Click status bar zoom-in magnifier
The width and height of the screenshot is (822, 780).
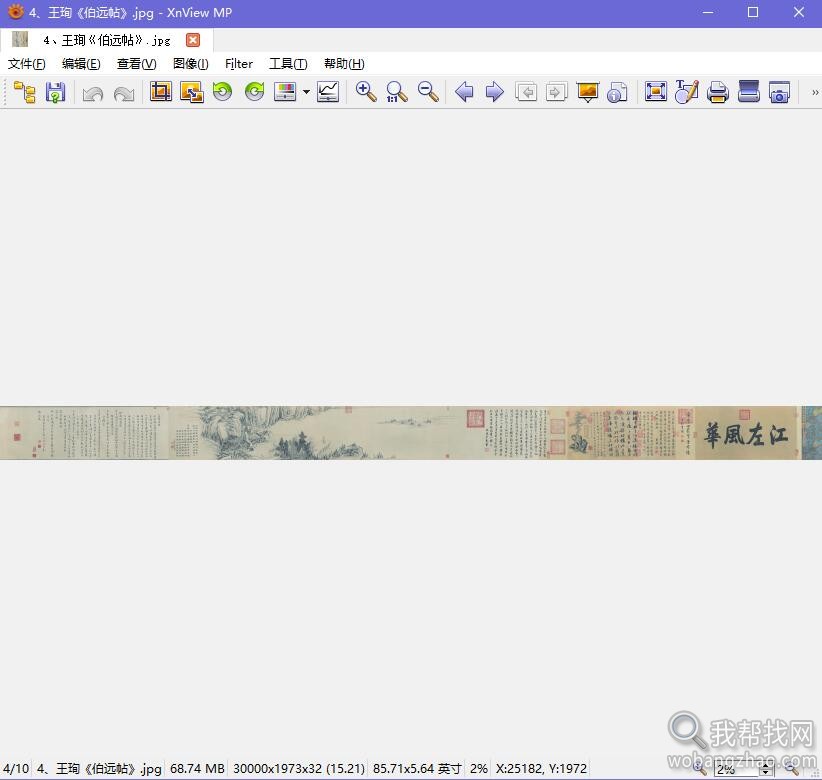pos(700,769)
